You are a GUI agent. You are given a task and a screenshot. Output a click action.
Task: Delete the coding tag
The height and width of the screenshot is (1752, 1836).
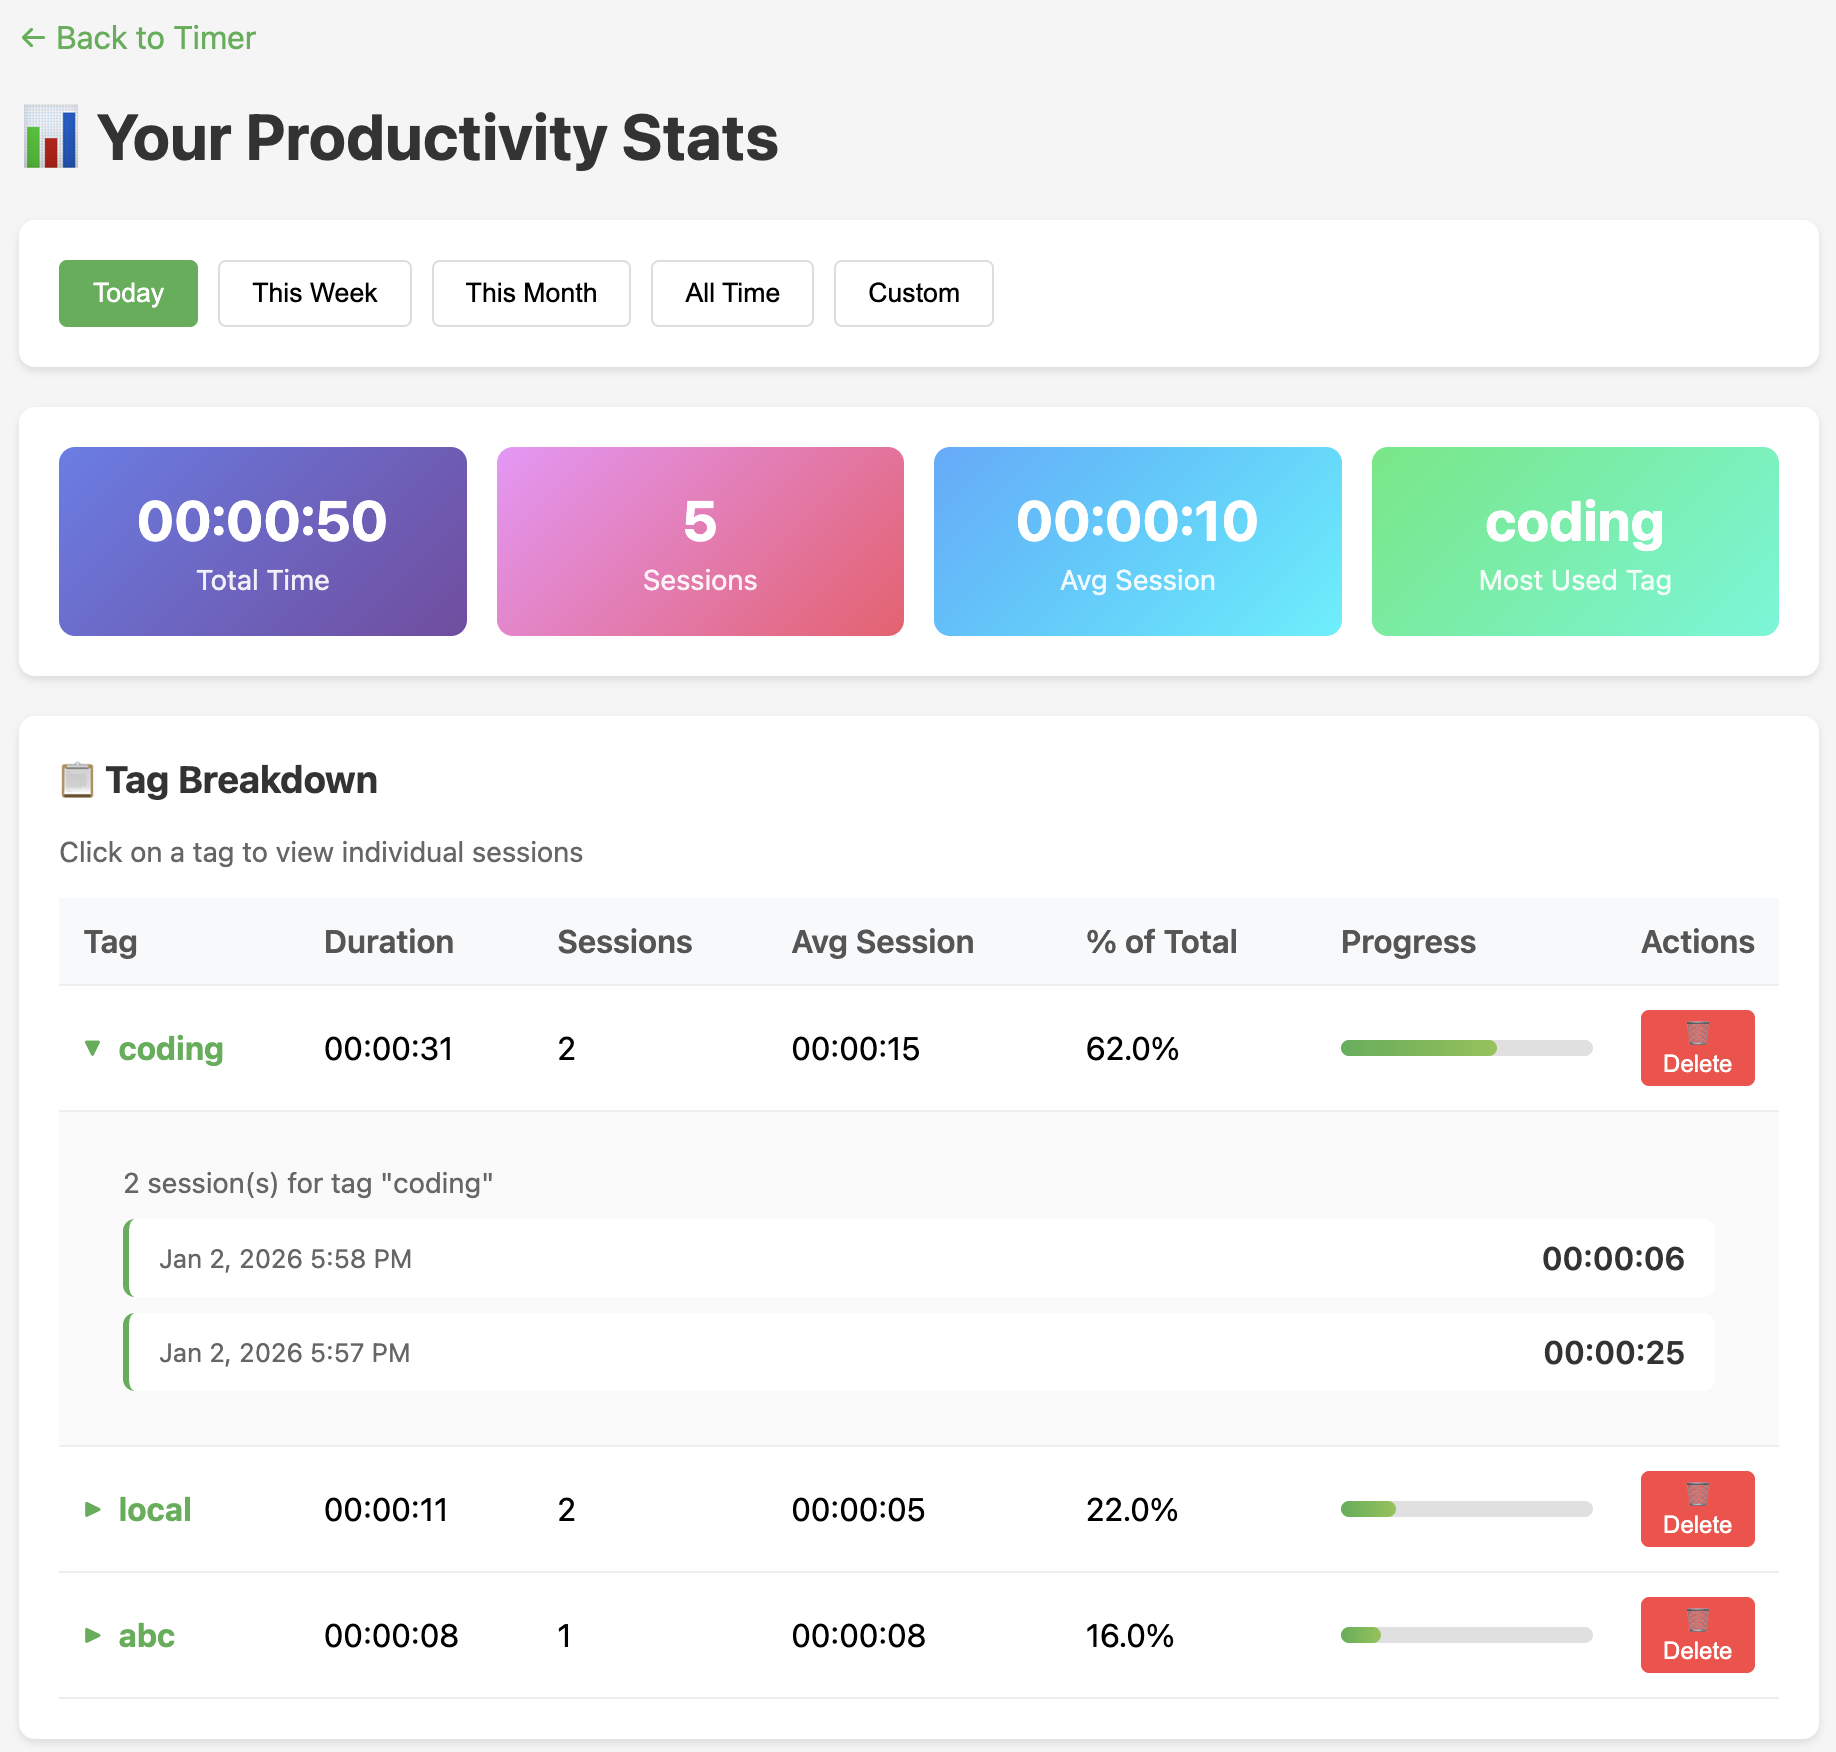click(1696, 1047)
